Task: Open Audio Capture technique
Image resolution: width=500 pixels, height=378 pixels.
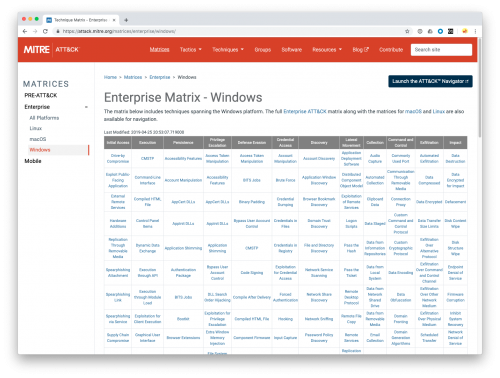Action: pos(375,159)
